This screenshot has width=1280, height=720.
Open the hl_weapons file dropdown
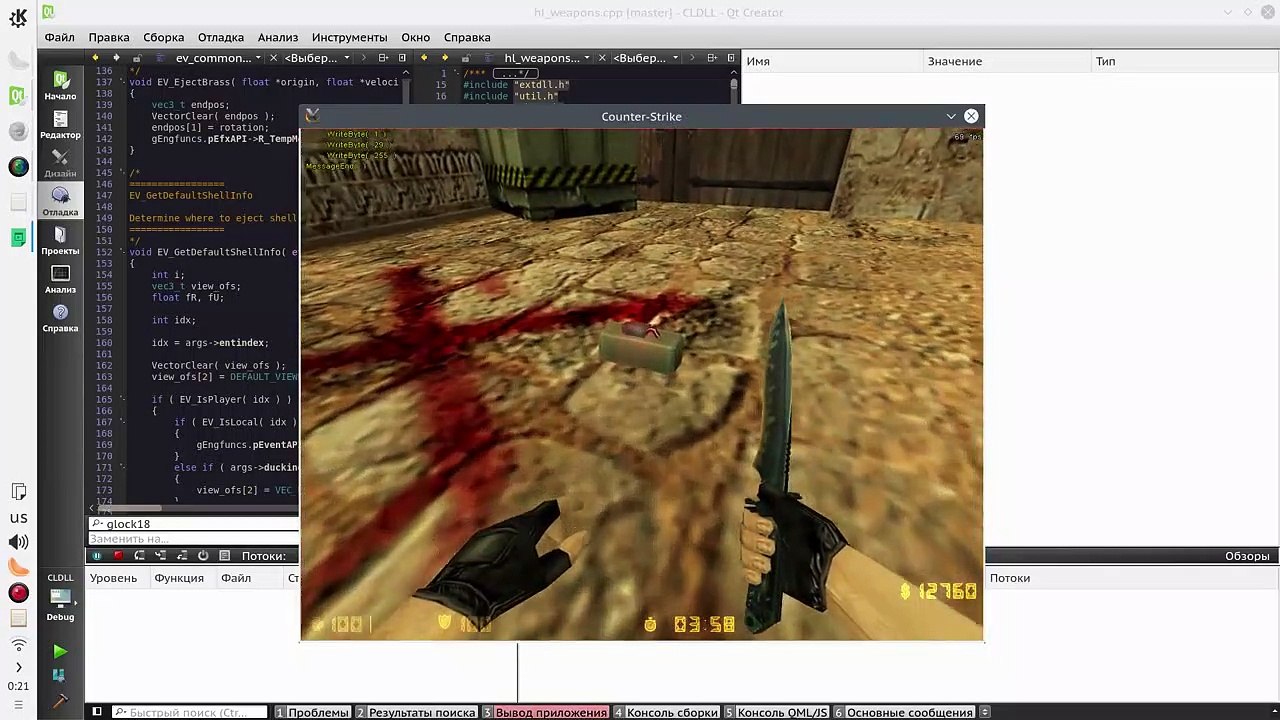click(x=547, y=58)
